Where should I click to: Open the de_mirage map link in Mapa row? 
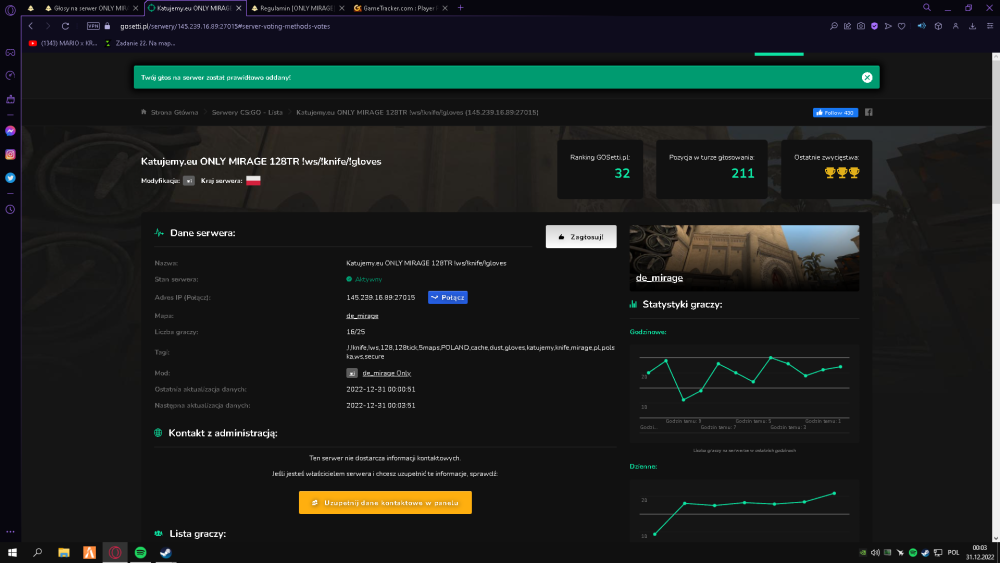coord(362,316)
